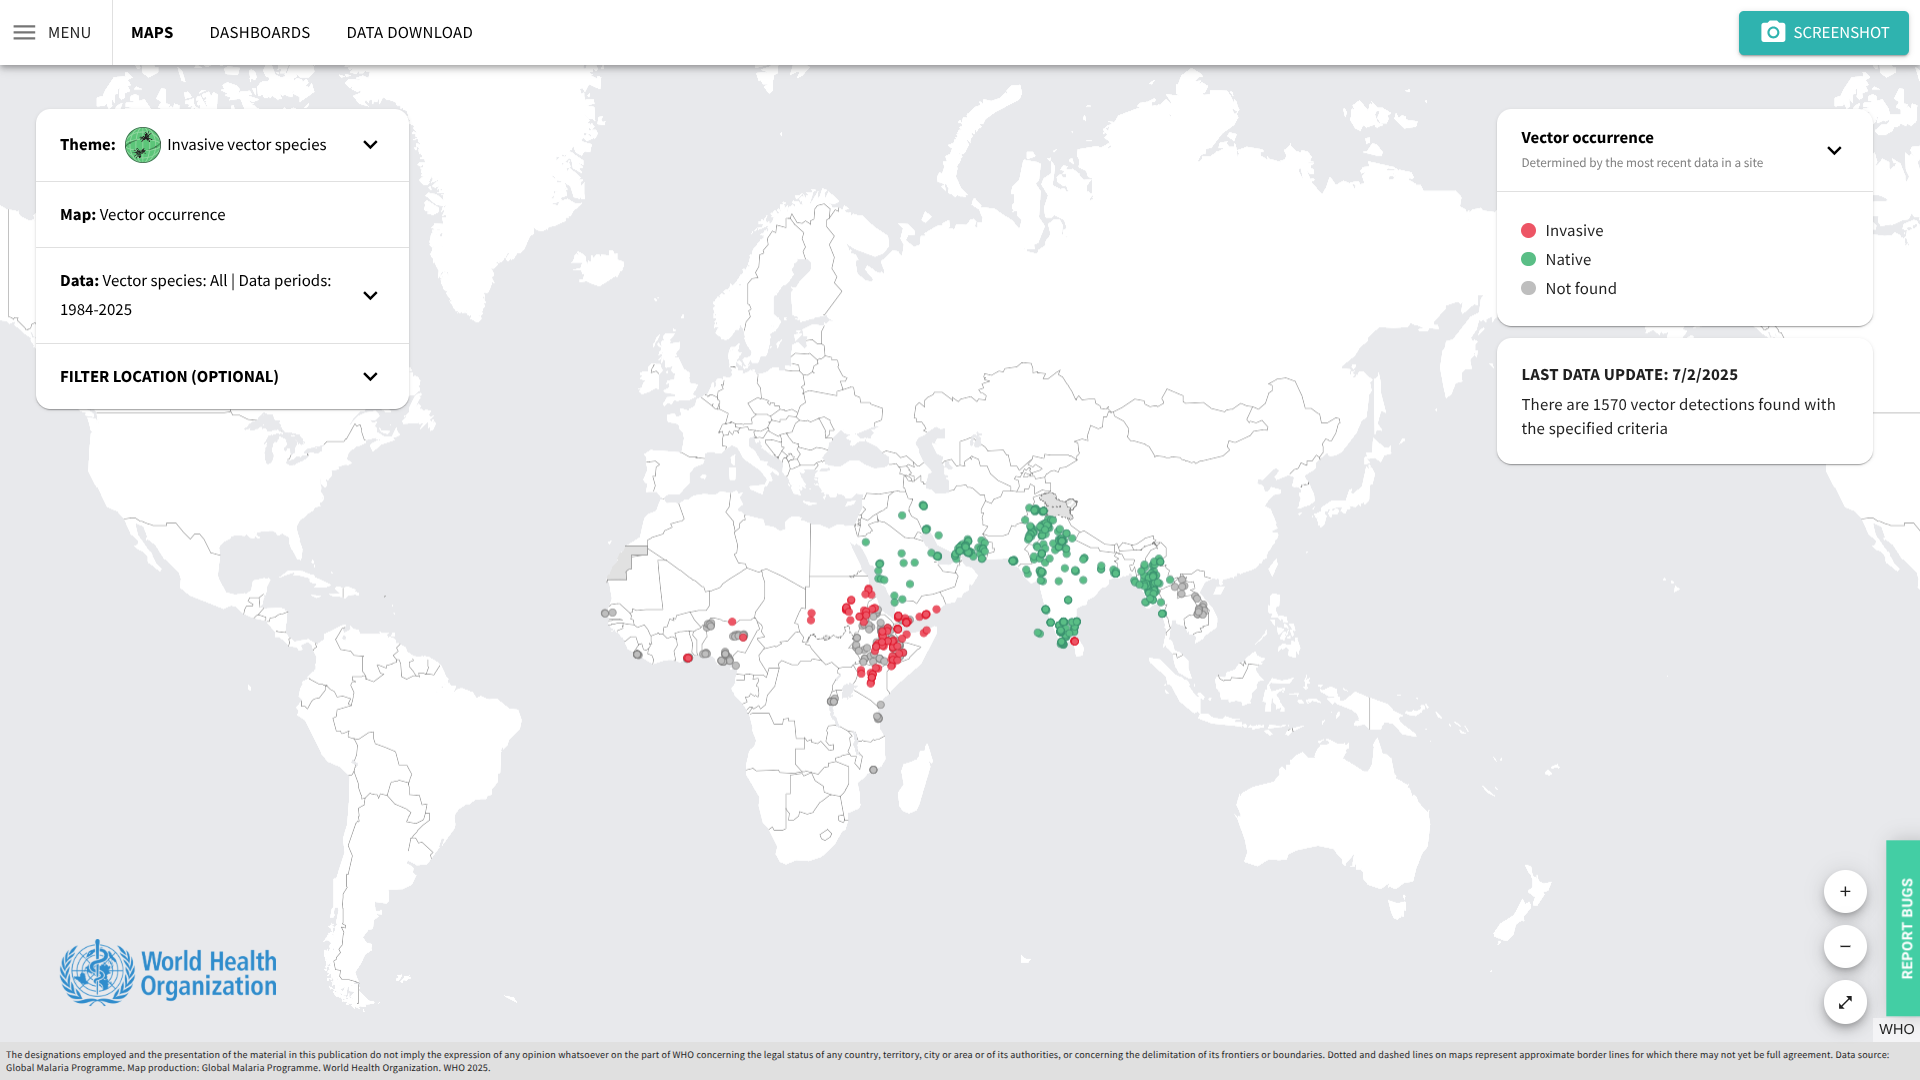Viewport: 1920px width, 1080px height.
Task: Click the fullscreen expand arrows icon
Action: (x=1845, y=1002)
